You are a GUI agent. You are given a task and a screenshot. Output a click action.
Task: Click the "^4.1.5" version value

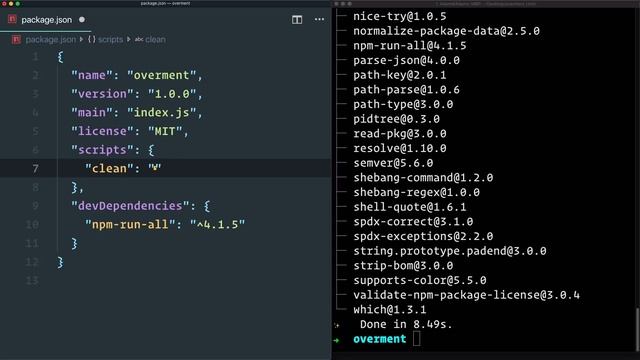pyautogui.click(x=218, y=224)
